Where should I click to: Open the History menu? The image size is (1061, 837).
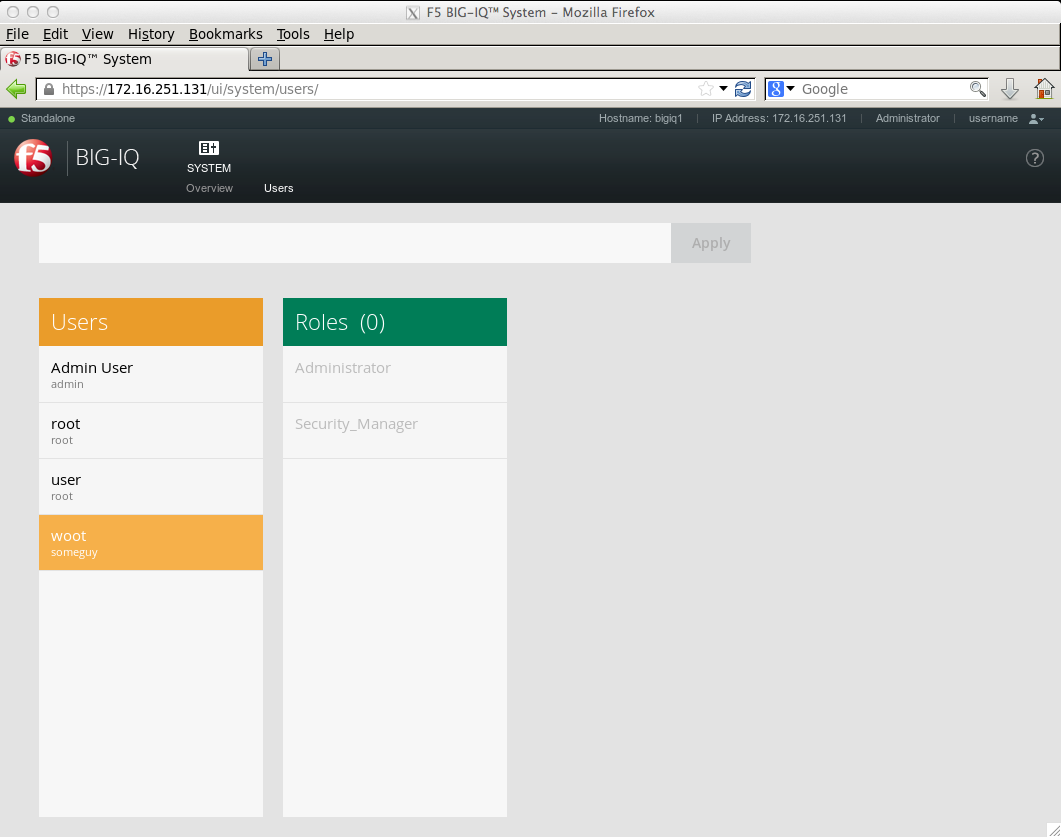pos(151,34)
